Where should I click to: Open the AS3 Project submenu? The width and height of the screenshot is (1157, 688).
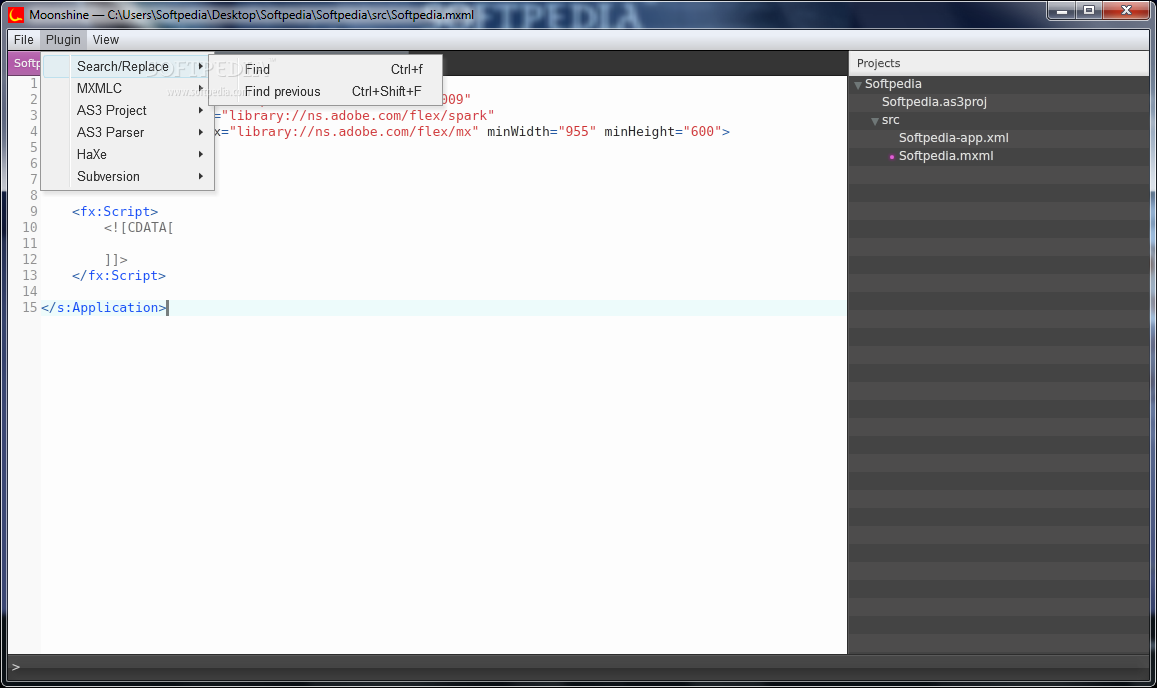[x=128, y=111]
